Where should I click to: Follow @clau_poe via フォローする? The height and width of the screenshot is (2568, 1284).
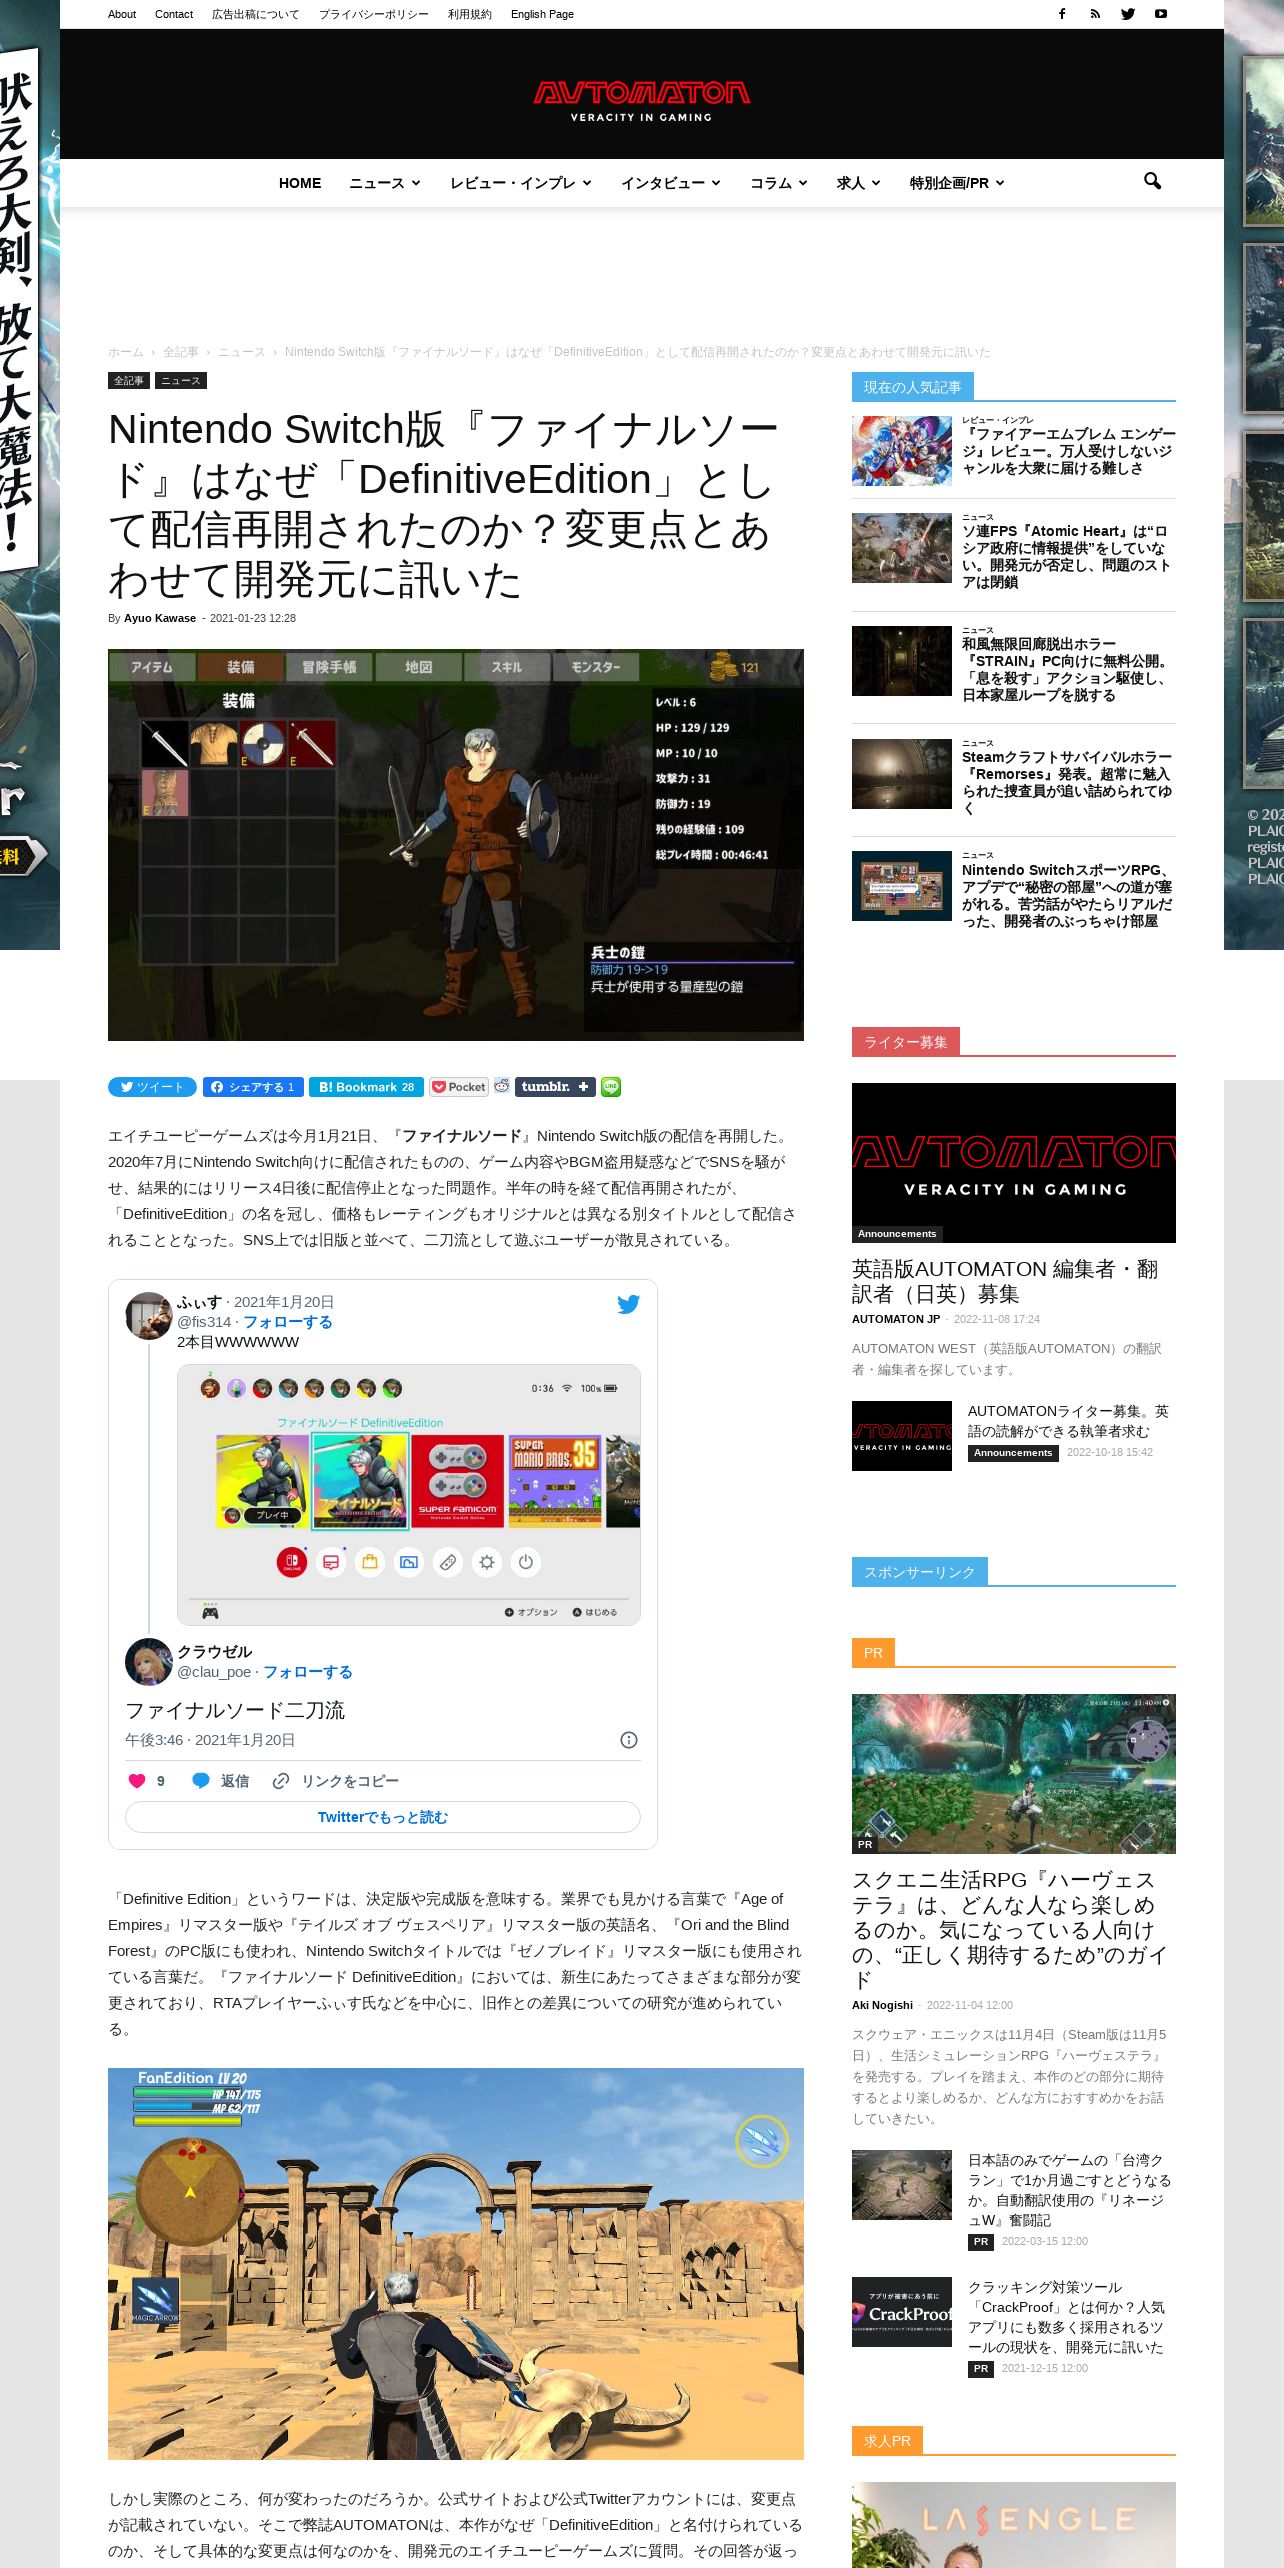308,1672
